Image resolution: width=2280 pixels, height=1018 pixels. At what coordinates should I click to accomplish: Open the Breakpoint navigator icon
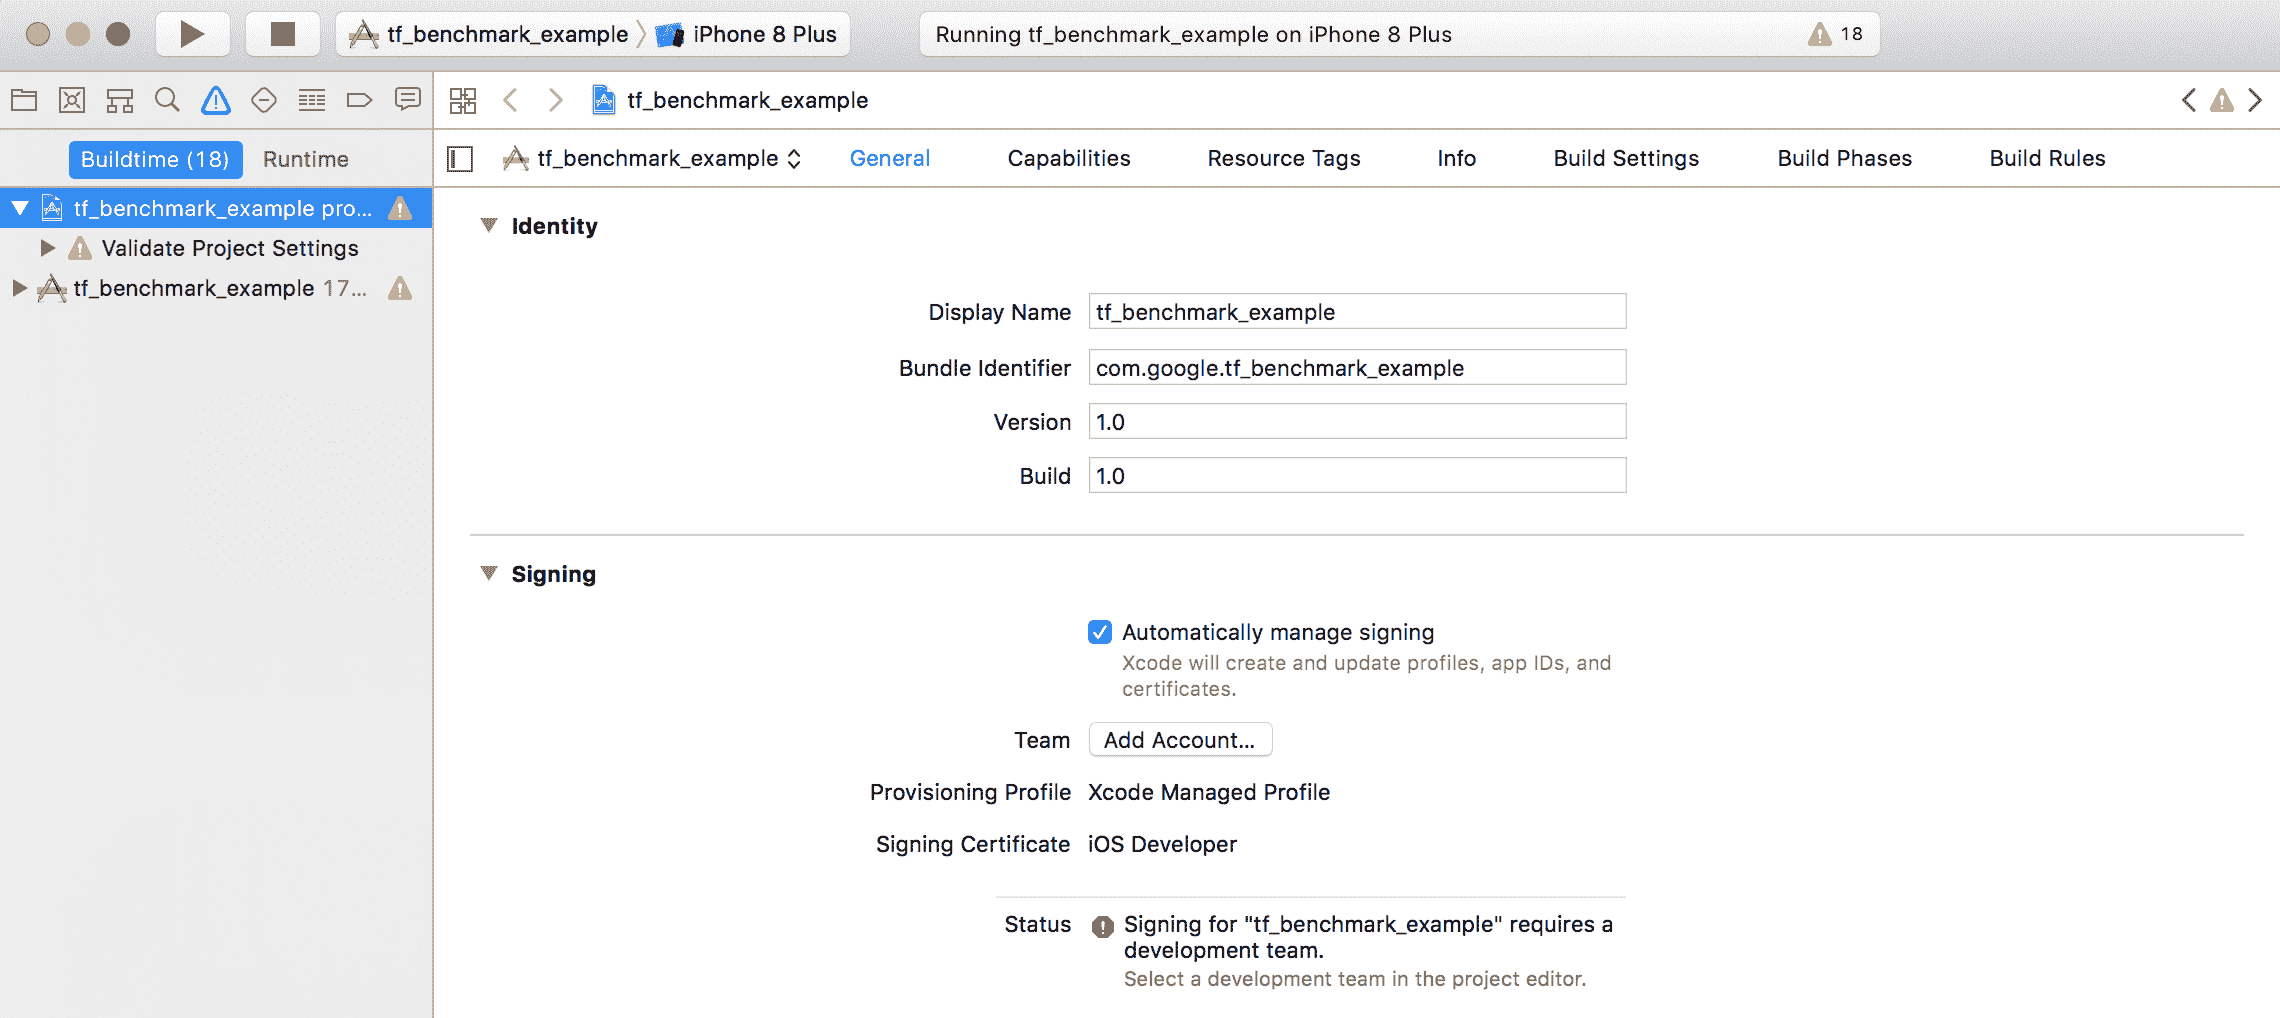(x=359, y=100)
